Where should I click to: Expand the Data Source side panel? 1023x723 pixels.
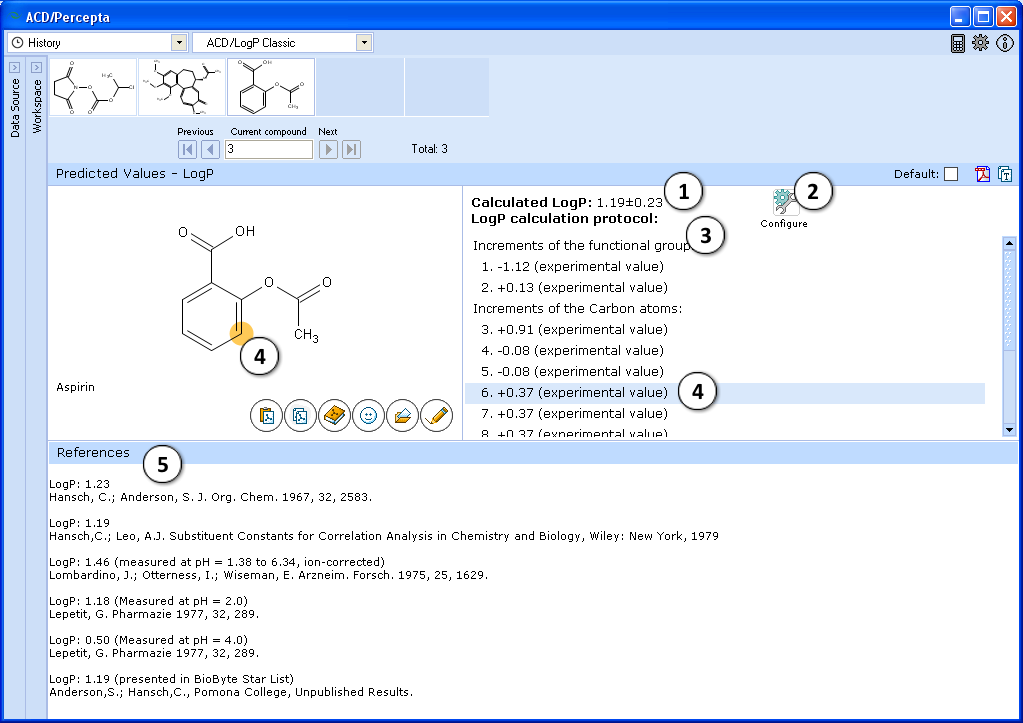coord(15,67)
